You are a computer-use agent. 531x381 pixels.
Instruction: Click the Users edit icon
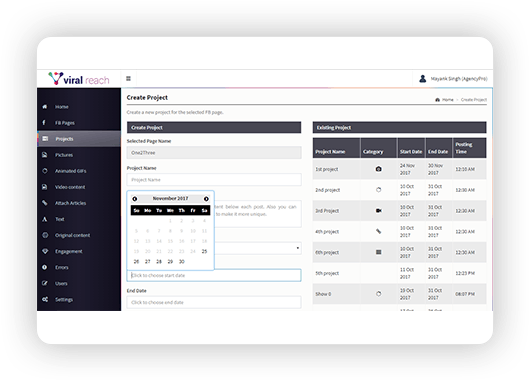[x=45, y=283]
